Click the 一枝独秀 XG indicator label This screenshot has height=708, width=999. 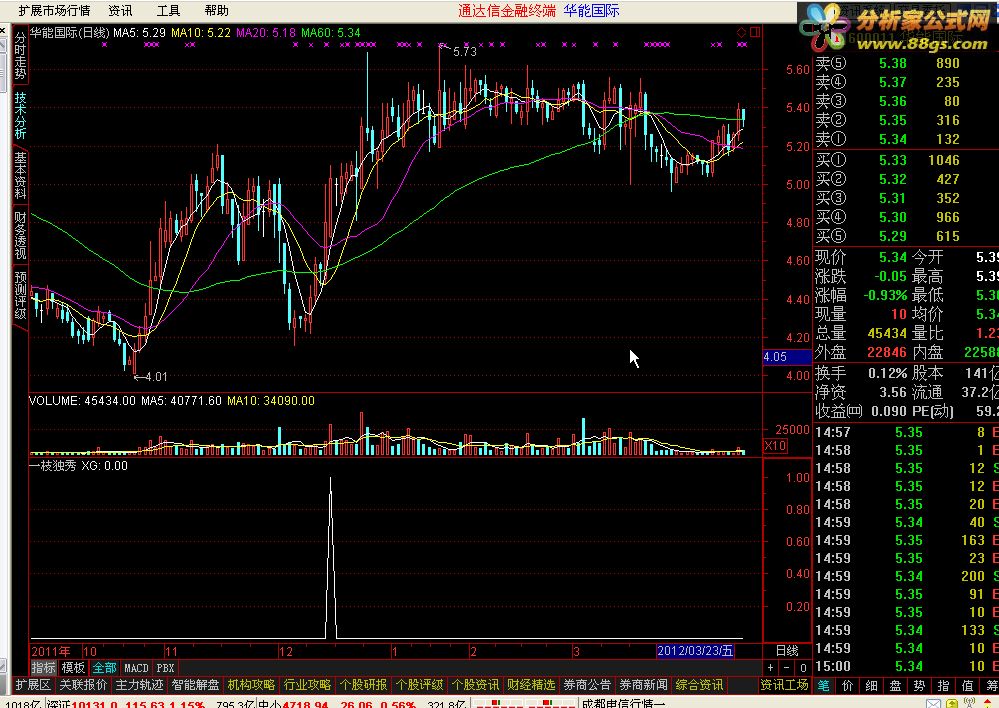(x=78, y=466)
